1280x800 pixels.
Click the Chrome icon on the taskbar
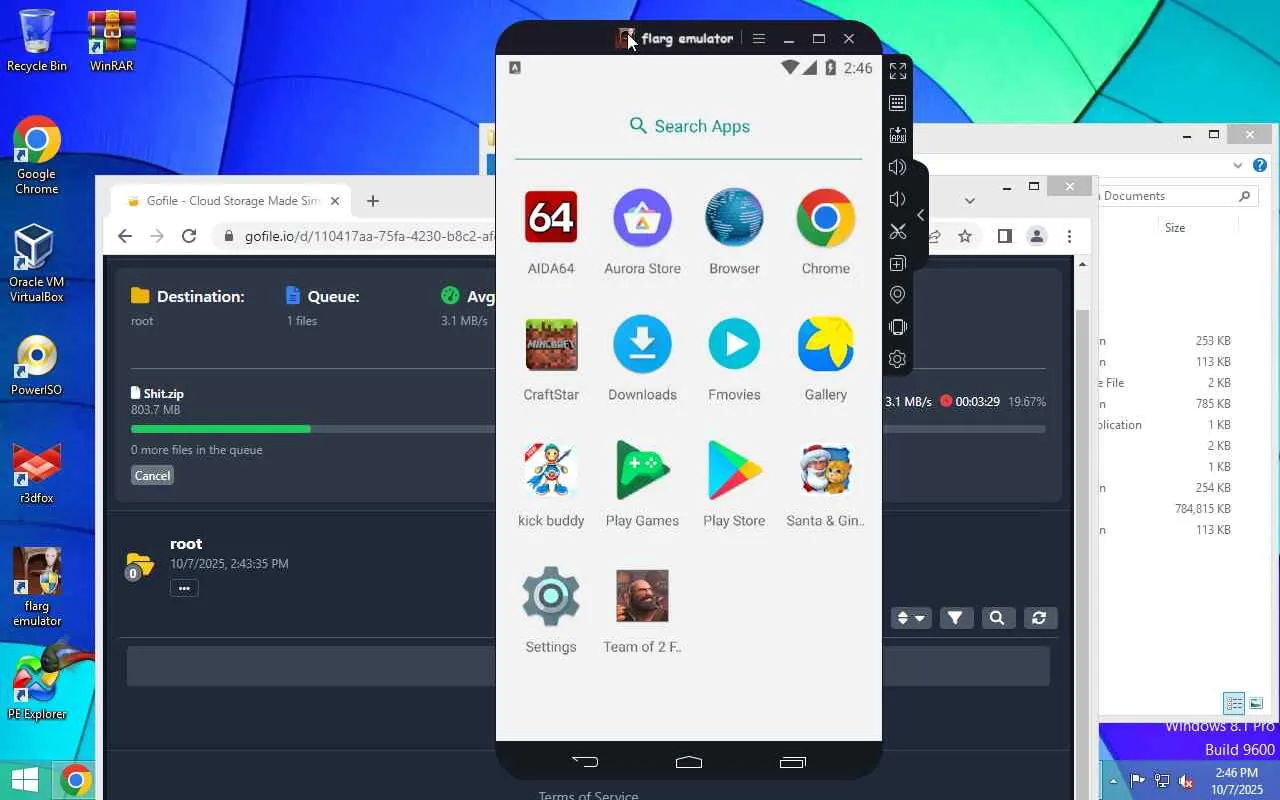[x=75, y=780]
